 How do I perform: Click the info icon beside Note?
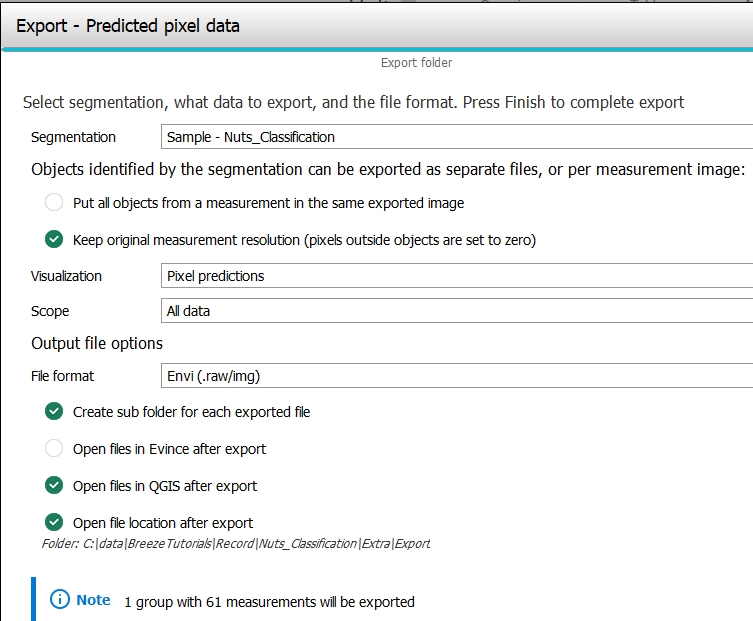pyautogui.click(x=59, y=600)
